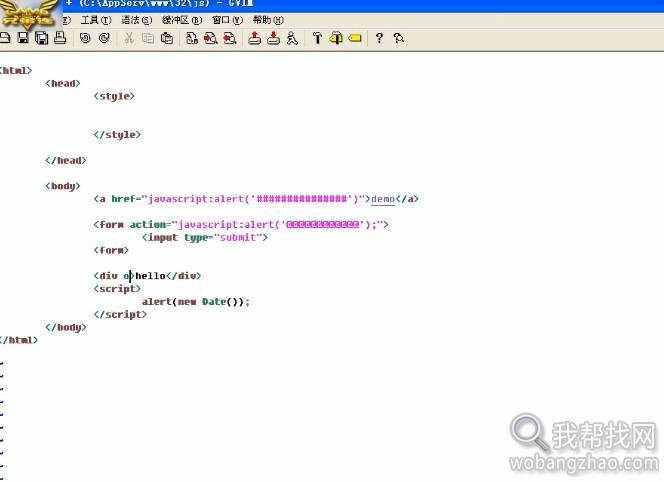Click the closing </html> tag
Image resolution: width=664 pixels, height=482 pixels.
pos(19,340)
